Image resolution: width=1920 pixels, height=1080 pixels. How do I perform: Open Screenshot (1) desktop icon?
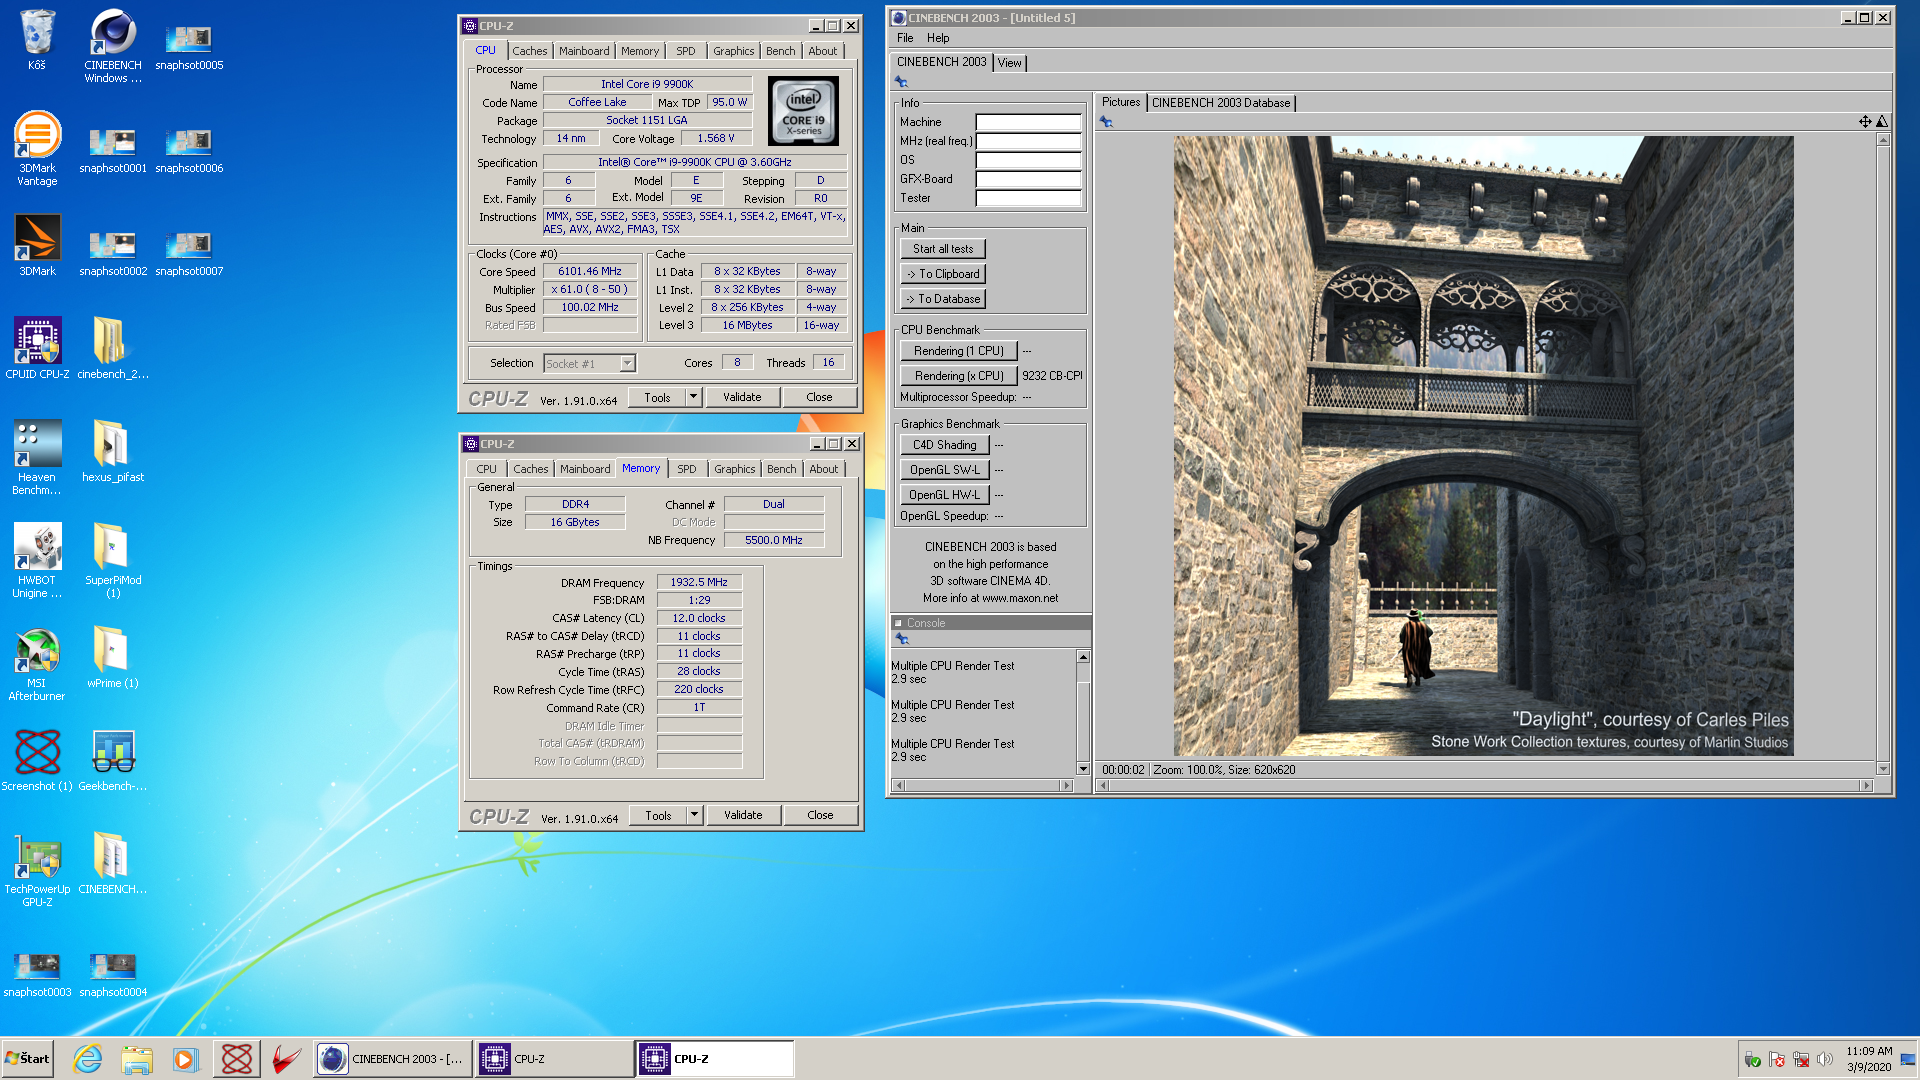(x=37, y=760)
